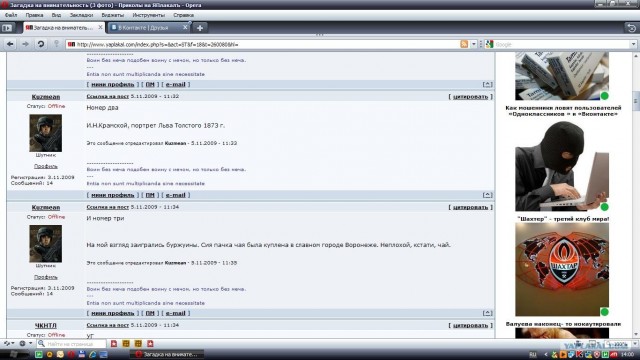Open Шахтер - третий клуб мира link
Viewport: 640px width, 360px height.
(563, 219)
